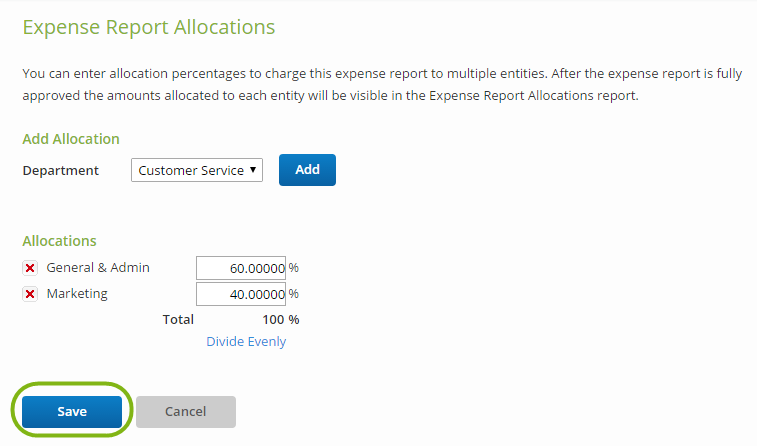Delete the Marketing allocation row
757x446 pixels.
coord(30,294)
